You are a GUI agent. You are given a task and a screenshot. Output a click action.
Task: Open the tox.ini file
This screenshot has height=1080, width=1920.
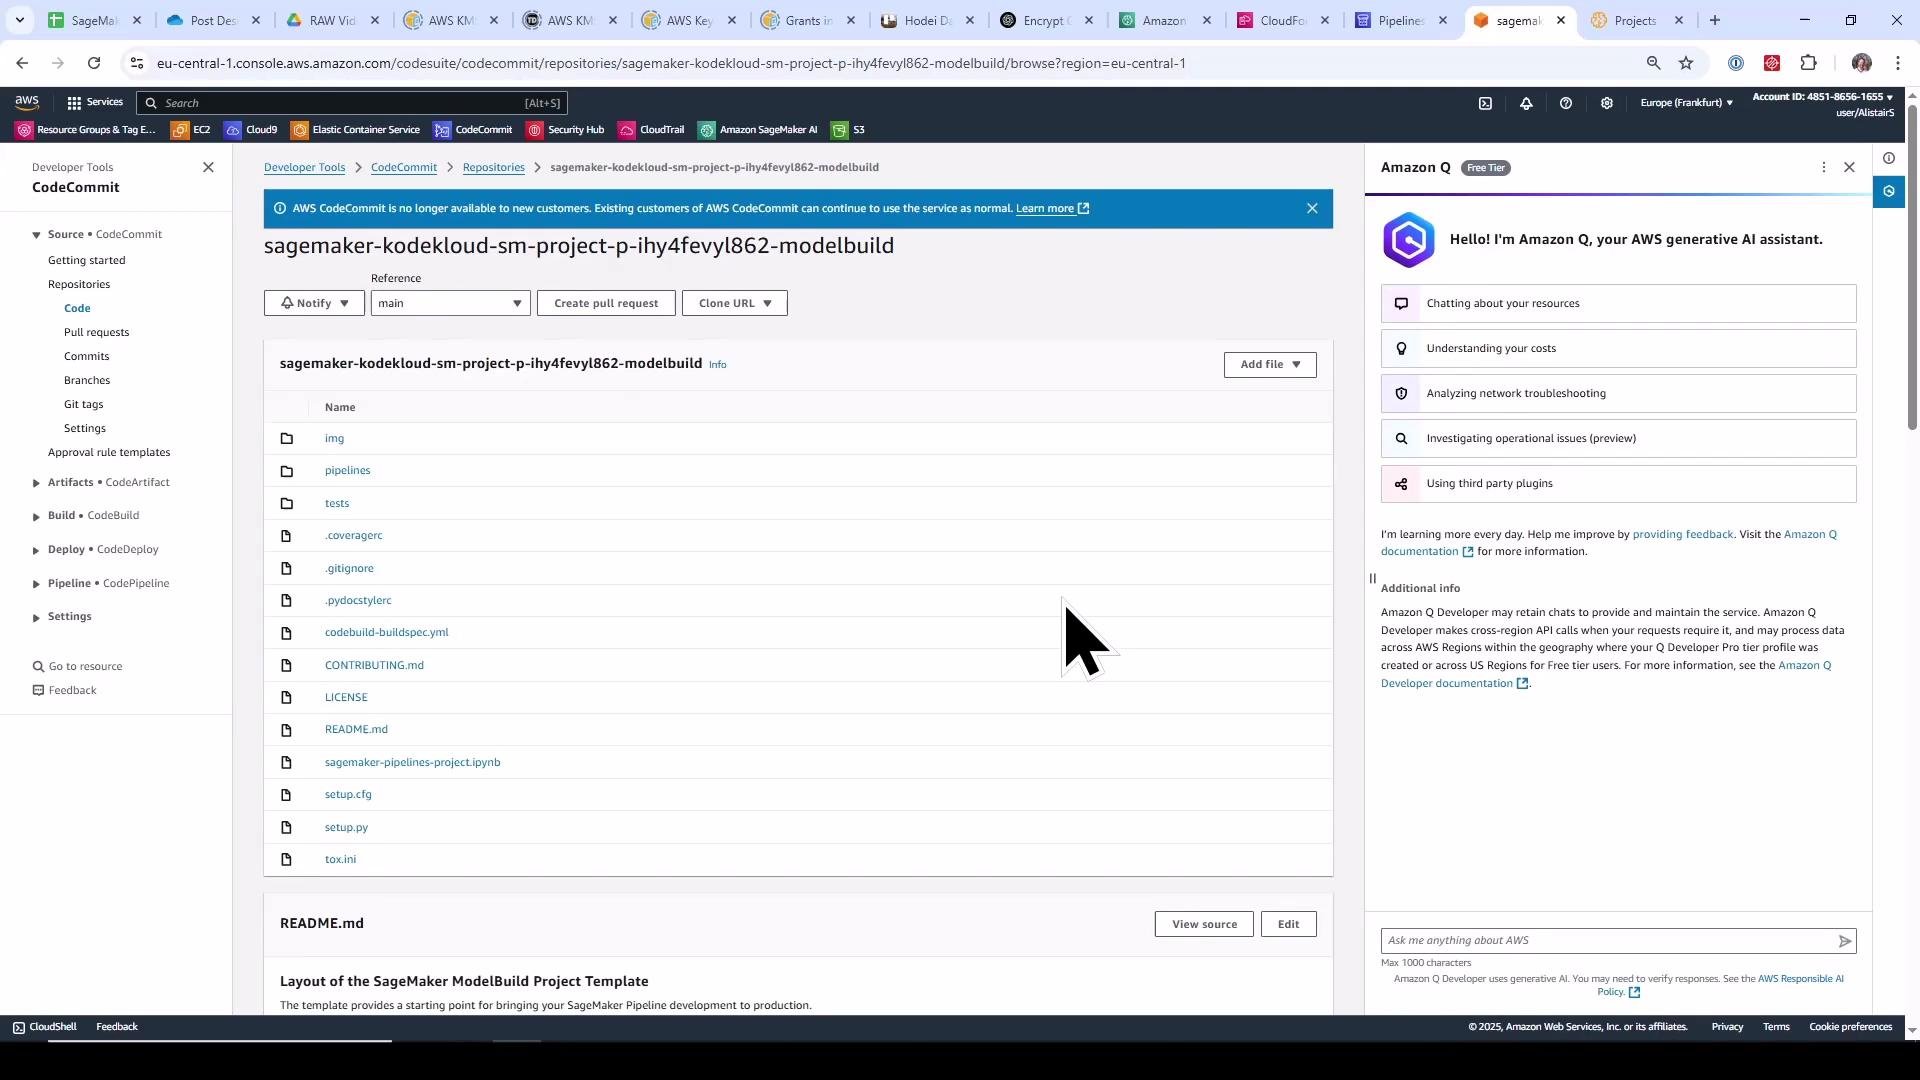click(x=340, y=859)
